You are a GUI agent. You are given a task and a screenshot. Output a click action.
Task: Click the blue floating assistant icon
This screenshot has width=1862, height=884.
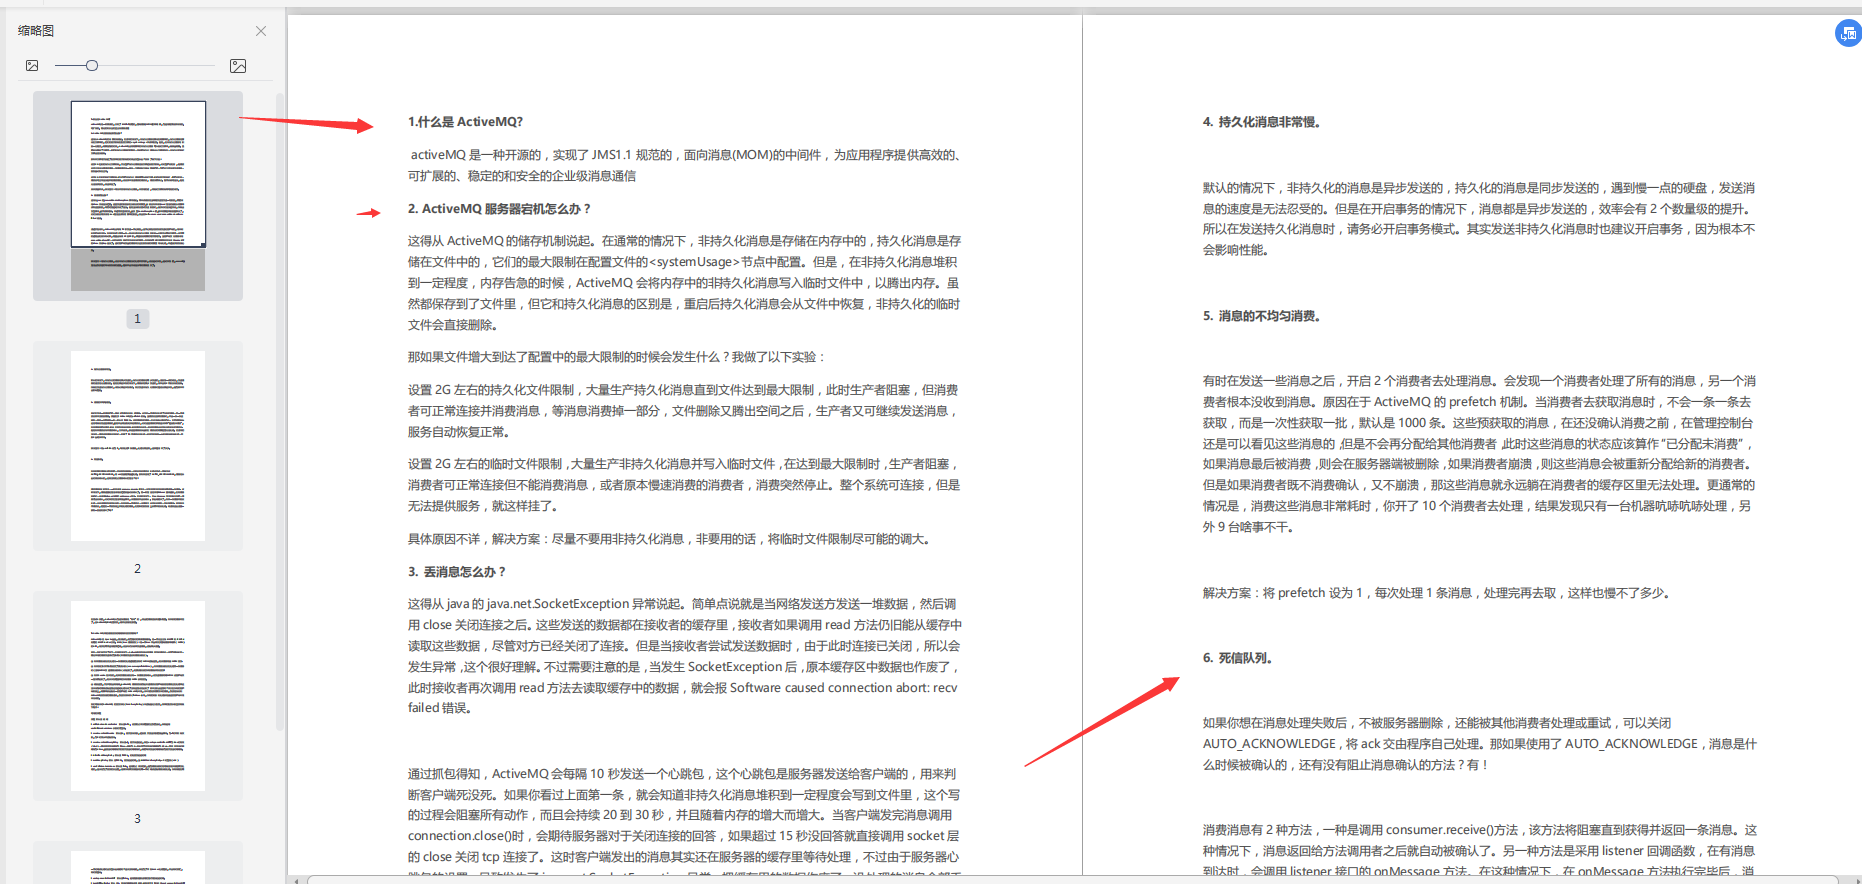1848,33
